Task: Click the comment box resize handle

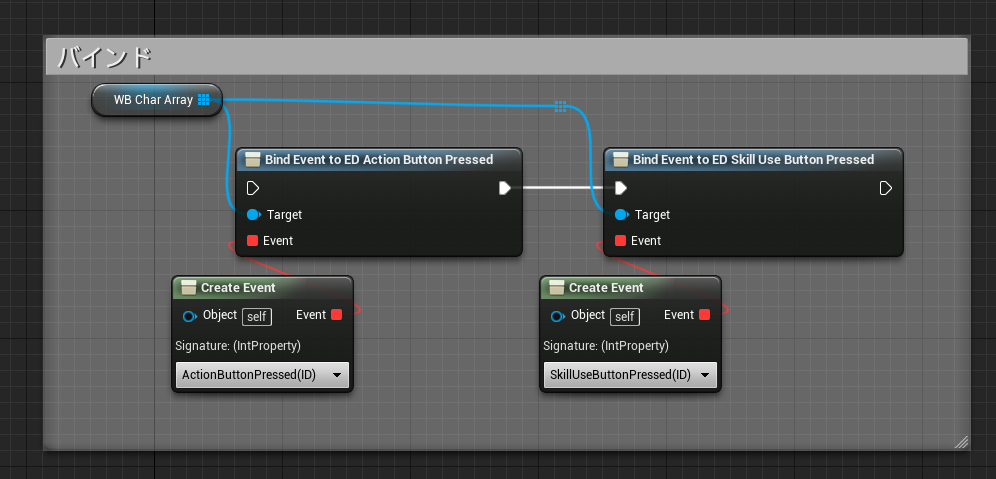Action: pyautogui.click(x=961, y=442)
